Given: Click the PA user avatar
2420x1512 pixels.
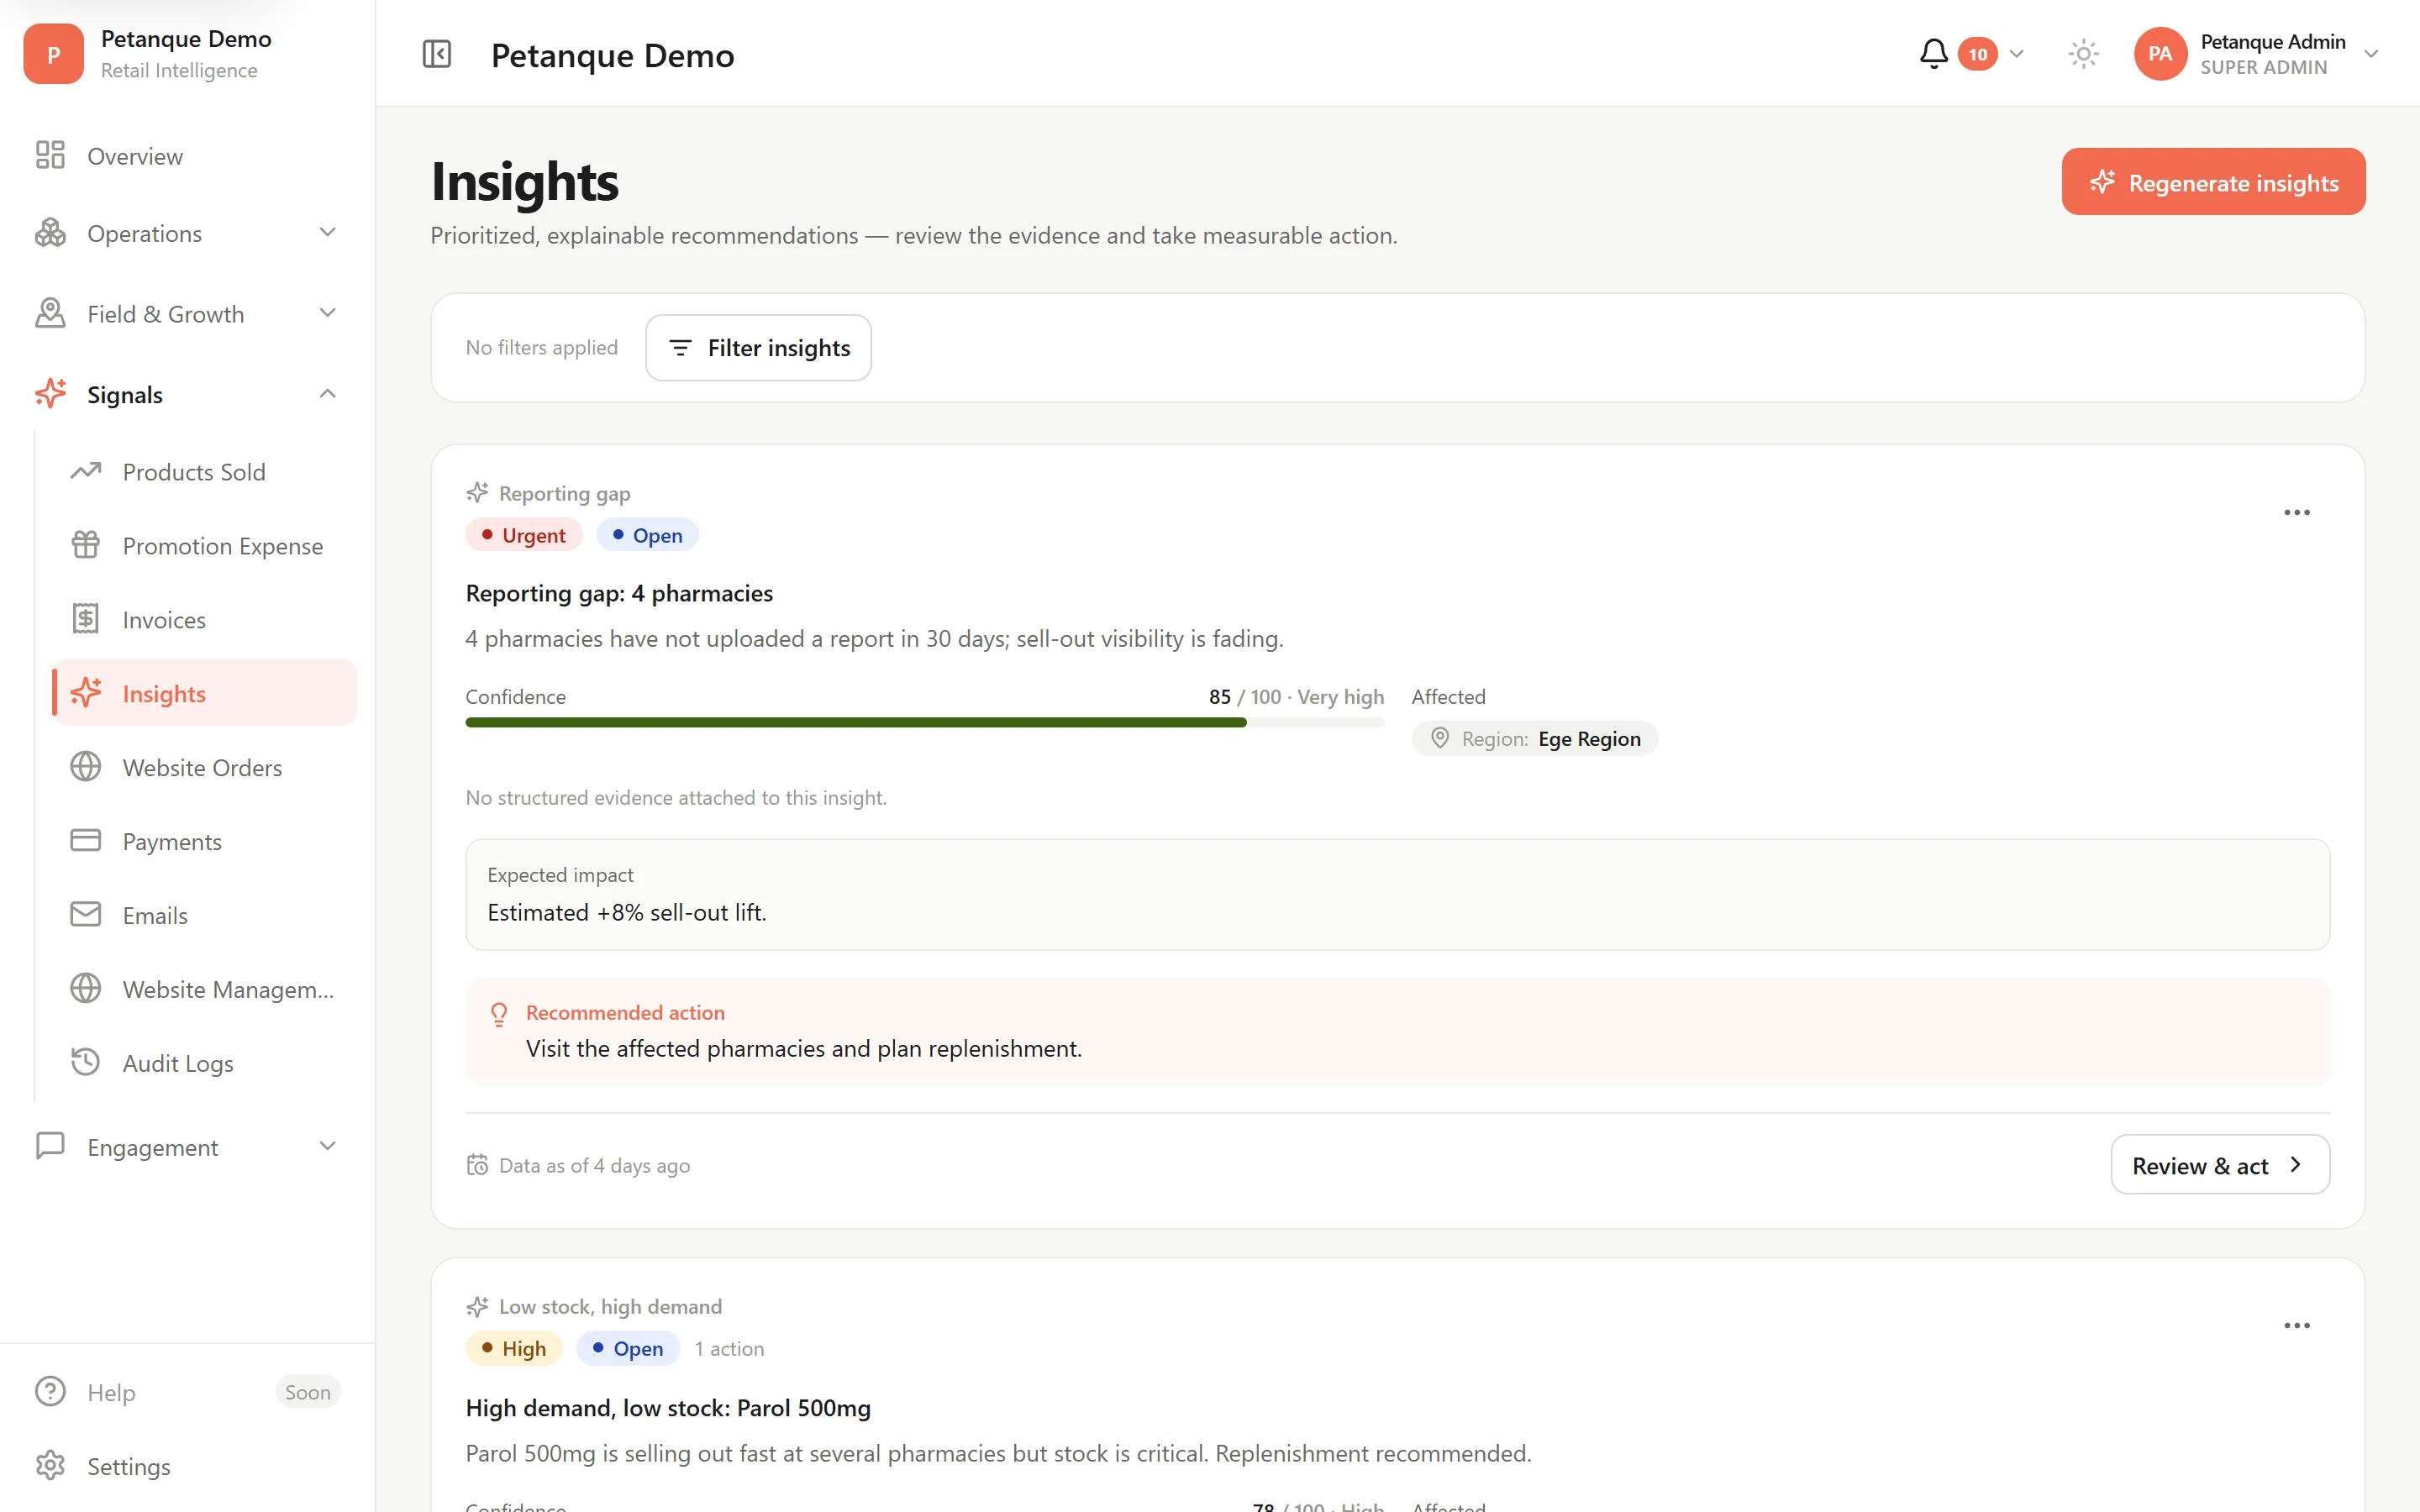Looking at the screenshot, I should pos(2160,54).
